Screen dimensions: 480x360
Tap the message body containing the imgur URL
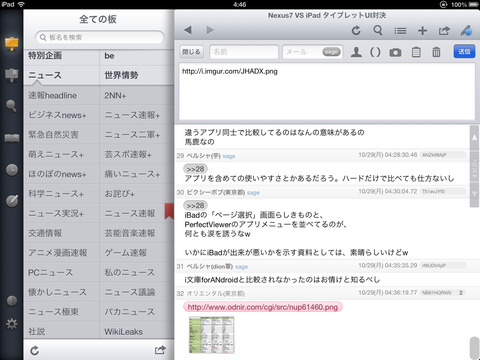(327, 91)
